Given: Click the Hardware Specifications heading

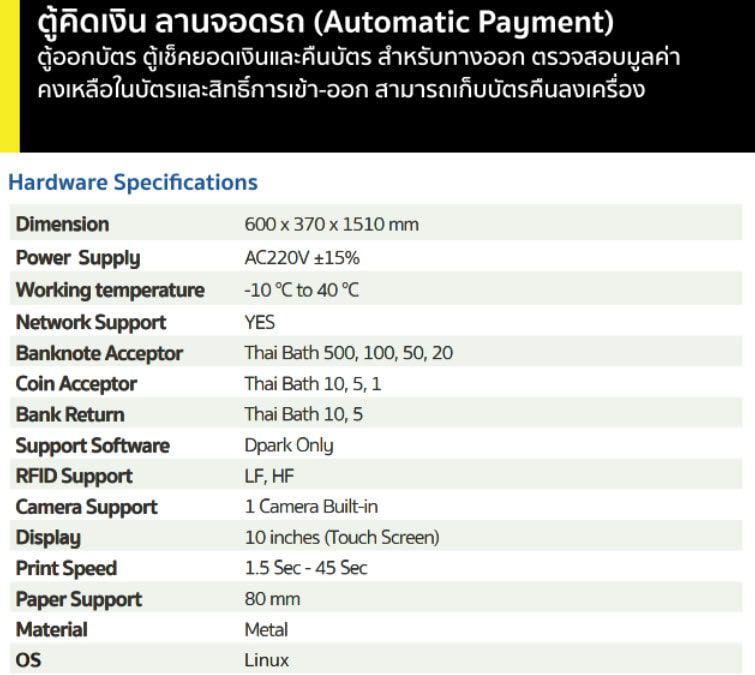Looking at the screenshot, I should [x=133, y=182].
